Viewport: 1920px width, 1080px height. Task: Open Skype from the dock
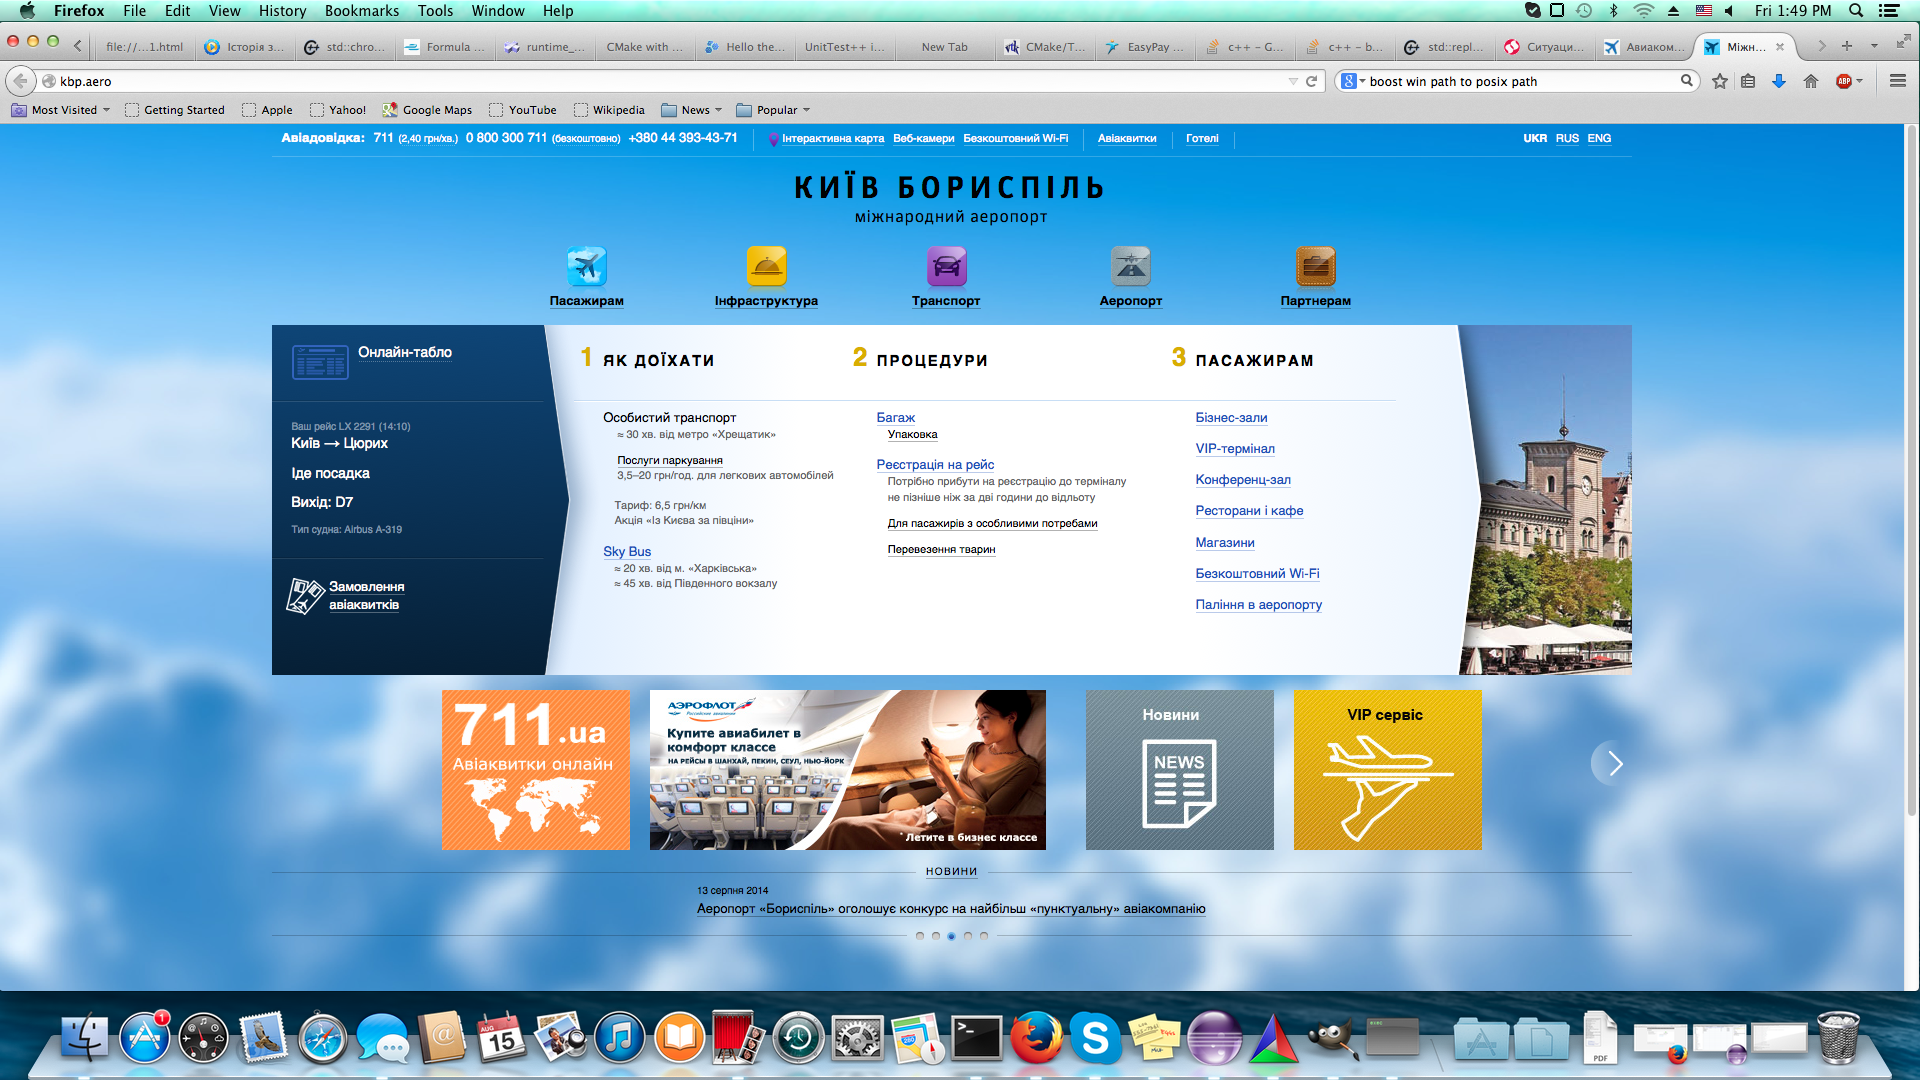pos(1095,1038)
